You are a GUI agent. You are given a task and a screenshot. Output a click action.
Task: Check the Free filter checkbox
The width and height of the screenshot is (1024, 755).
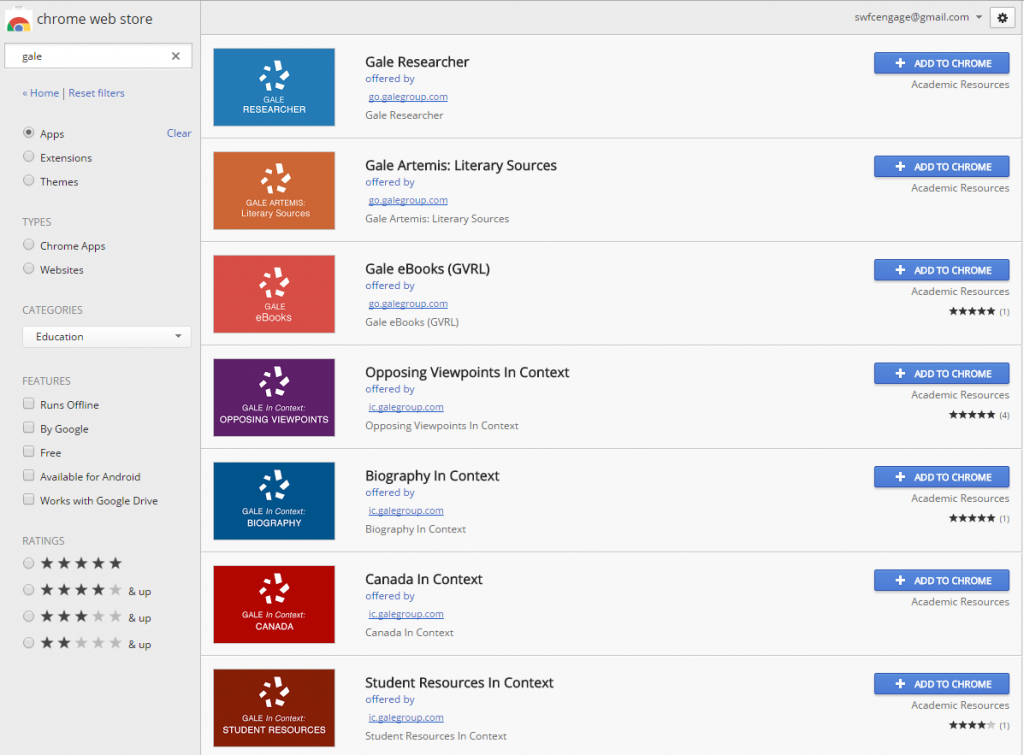(29, 452)
